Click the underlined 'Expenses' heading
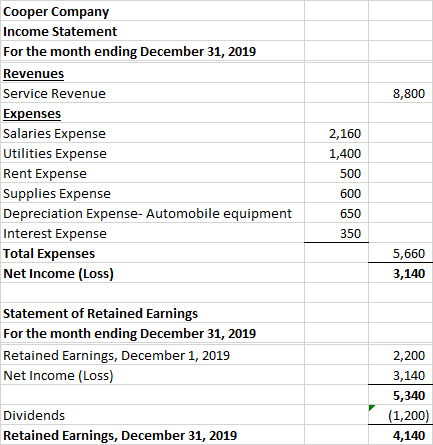The width and height of the screenshot is (433, 445). (32, 113)
